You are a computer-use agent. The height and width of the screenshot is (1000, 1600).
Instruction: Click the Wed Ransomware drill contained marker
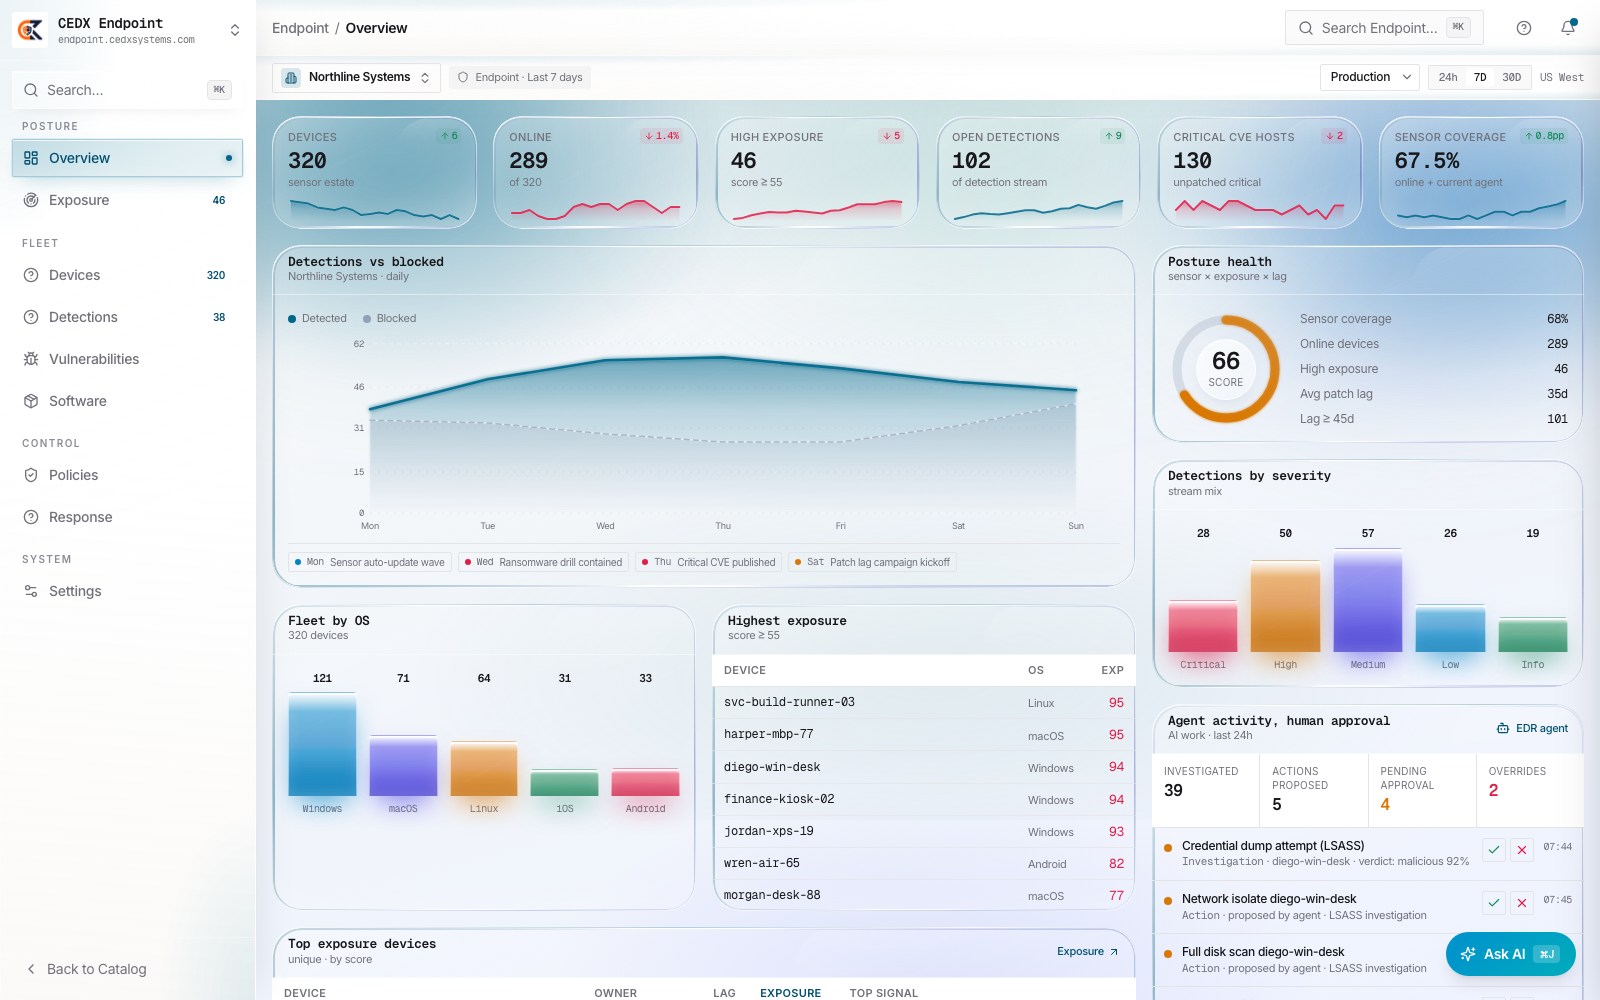pyautogui.click(x=544, y=562)
